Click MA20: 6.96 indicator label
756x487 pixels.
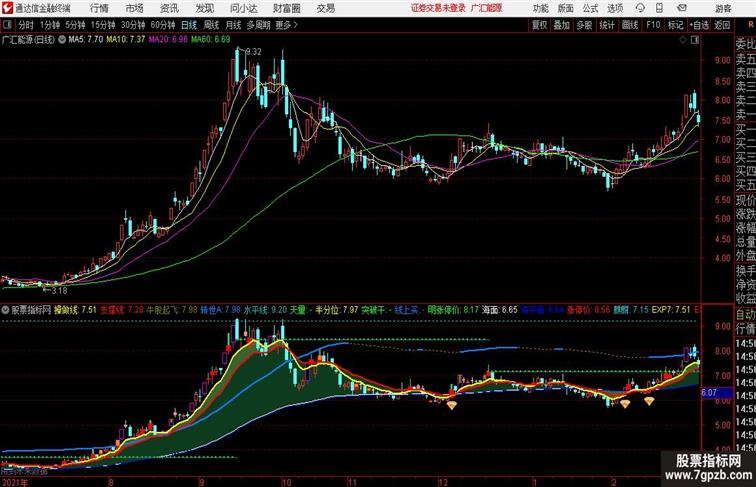click(168, 40)
